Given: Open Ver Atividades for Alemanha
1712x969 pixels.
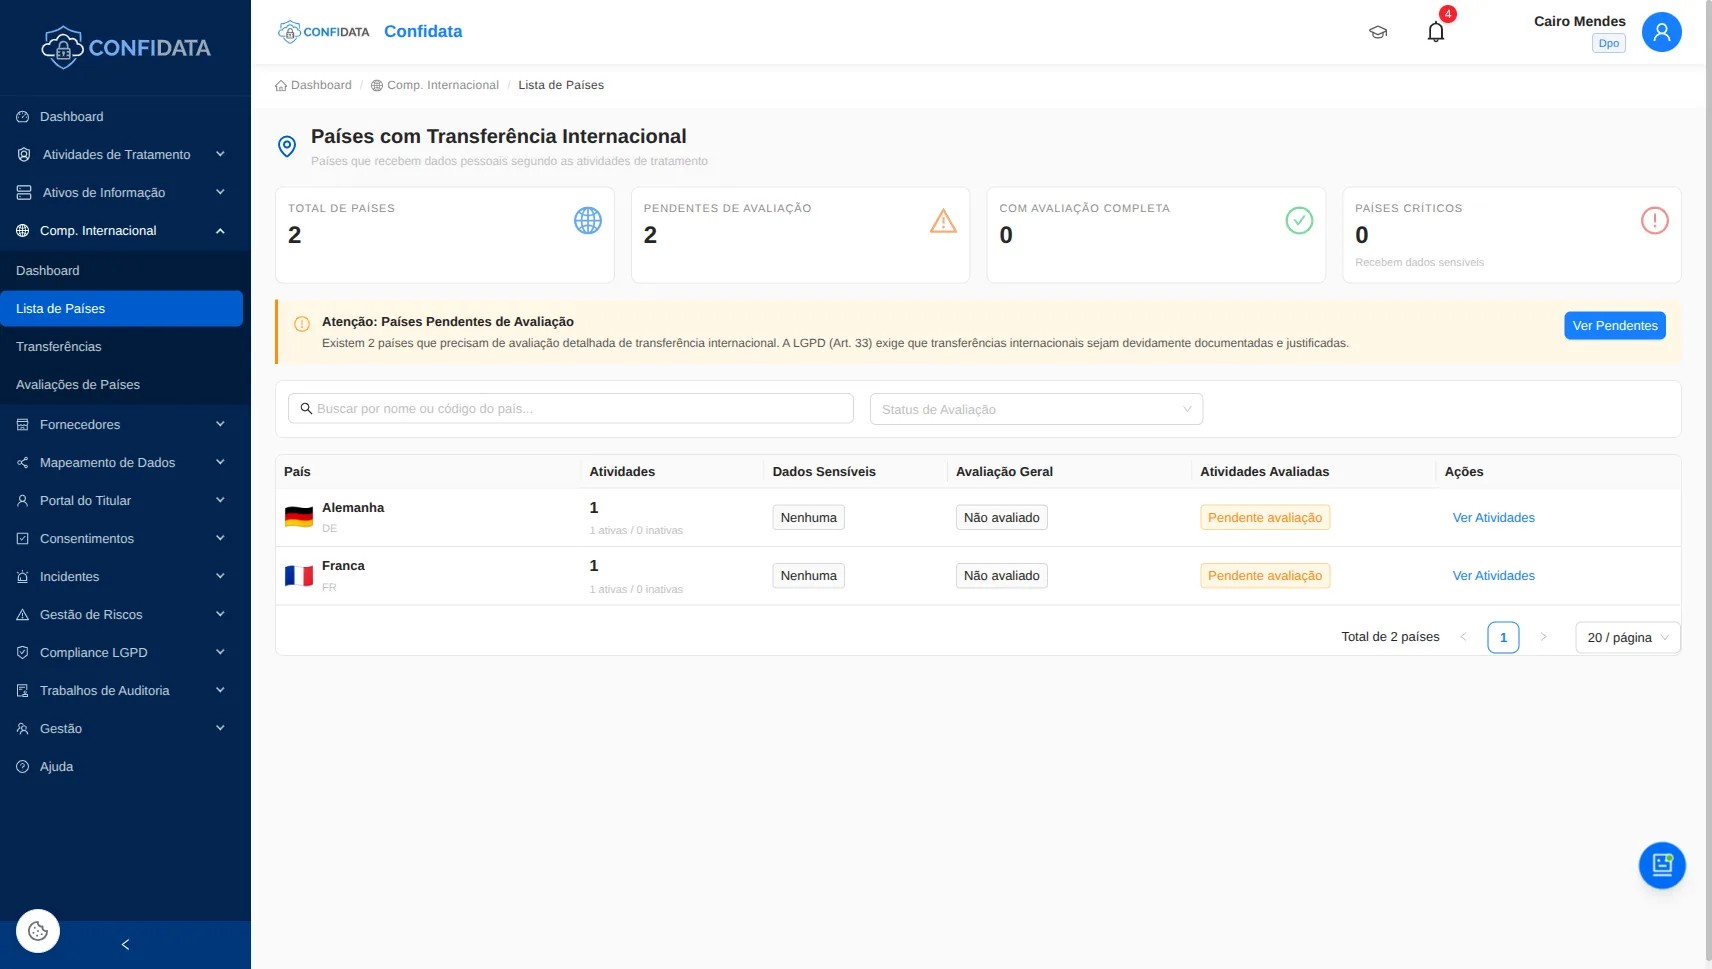Looking at the screenshot, I should pos(1493,518).
